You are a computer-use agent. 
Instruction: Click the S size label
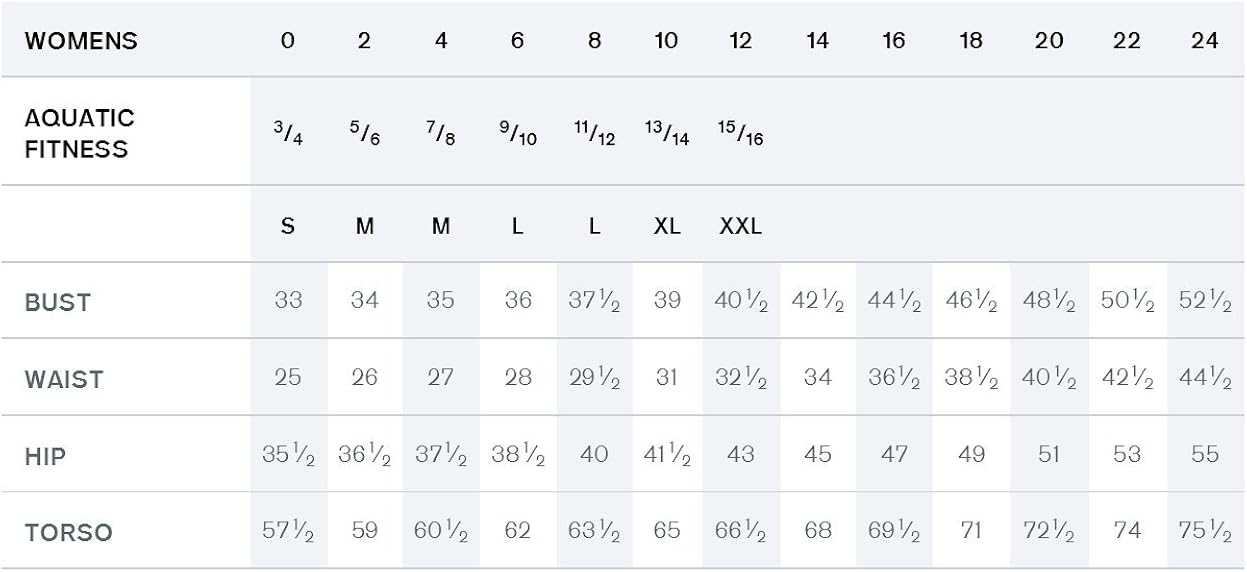(x=288, y=226)
